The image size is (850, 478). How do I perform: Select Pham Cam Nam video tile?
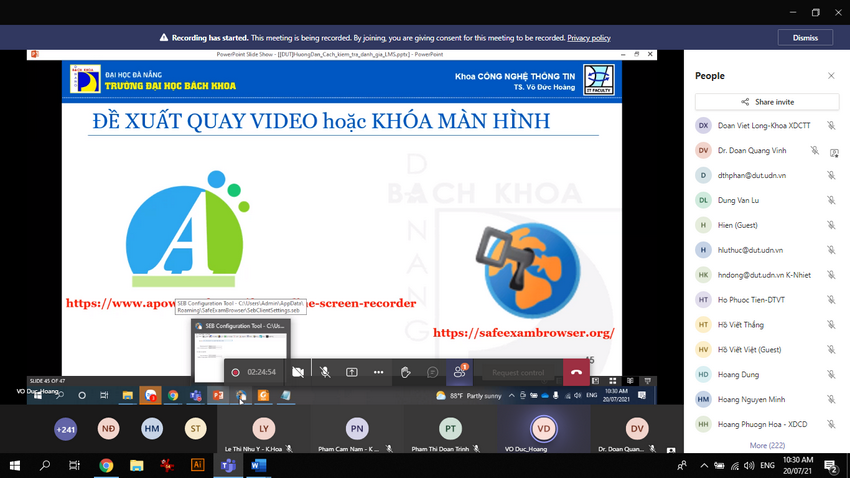(357, 429)
